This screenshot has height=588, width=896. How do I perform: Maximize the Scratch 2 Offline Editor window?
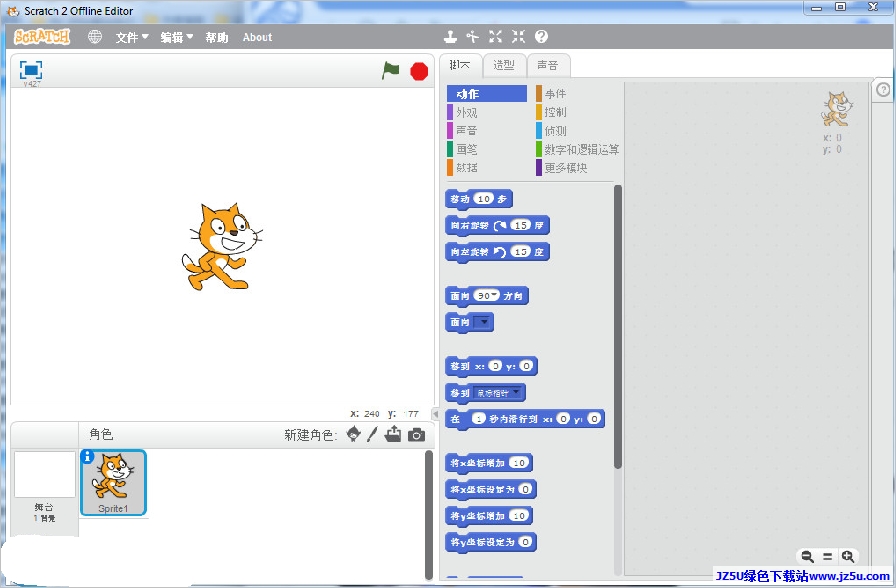pos(840,7)
